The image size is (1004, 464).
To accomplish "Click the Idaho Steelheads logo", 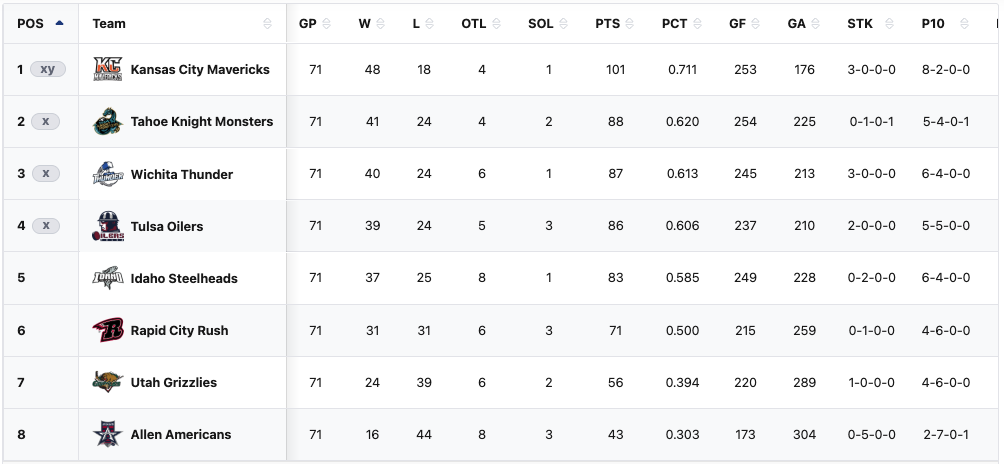I will click(x=107, y=278).
